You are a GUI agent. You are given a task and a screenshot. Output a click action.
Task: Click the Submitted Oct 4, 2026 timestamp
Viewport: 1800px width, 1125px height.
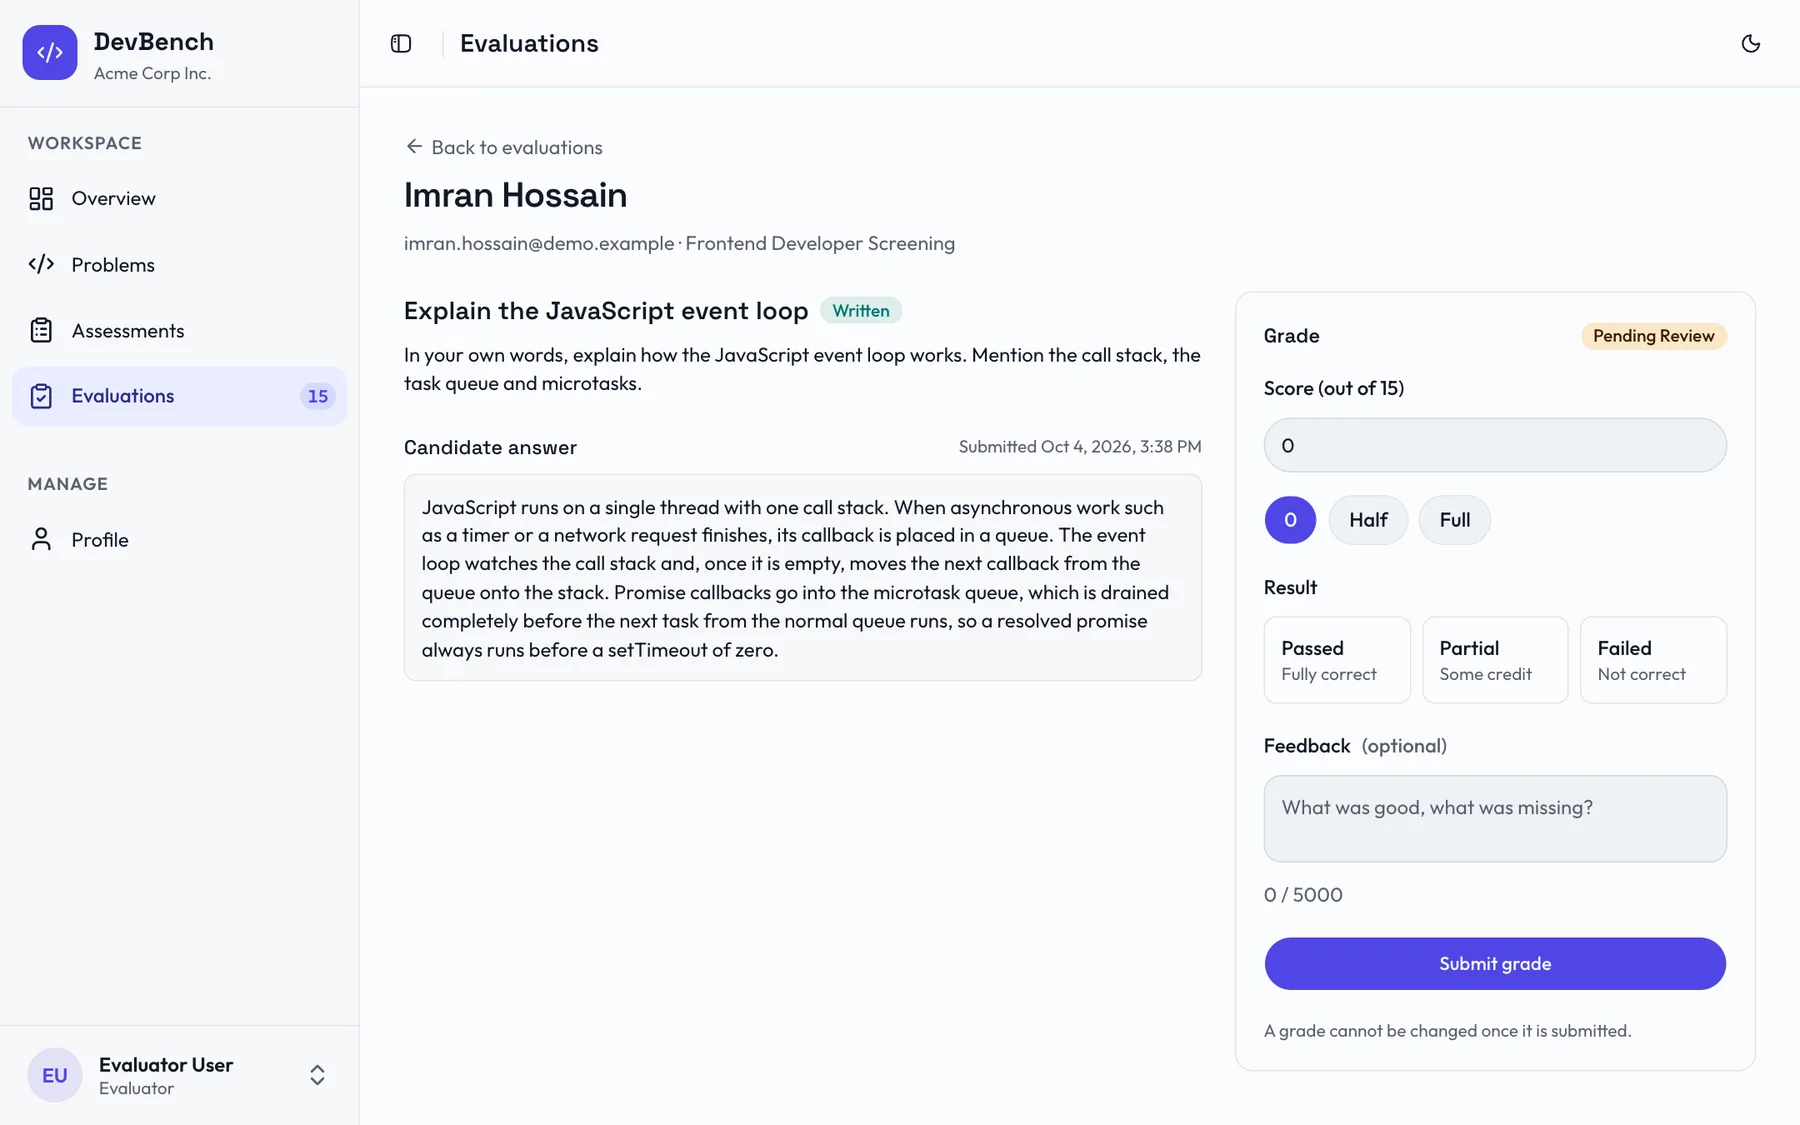(x=1080, y=447)
